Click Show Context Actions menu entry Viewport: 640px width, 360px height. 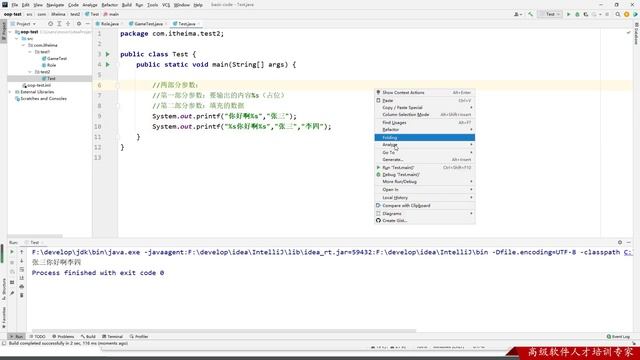pos(424,93)
